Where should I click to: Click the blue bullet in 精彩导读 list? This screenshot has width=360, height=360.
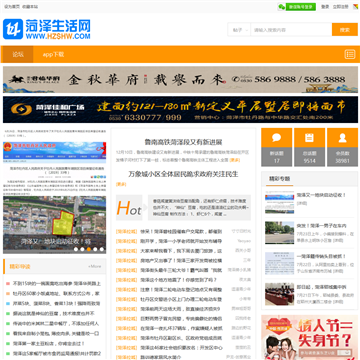(8, 304)
